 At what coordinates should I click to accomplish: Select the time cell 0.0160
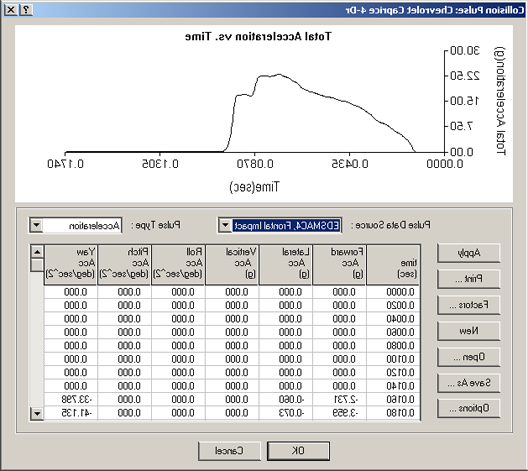[x=393, y=400]
